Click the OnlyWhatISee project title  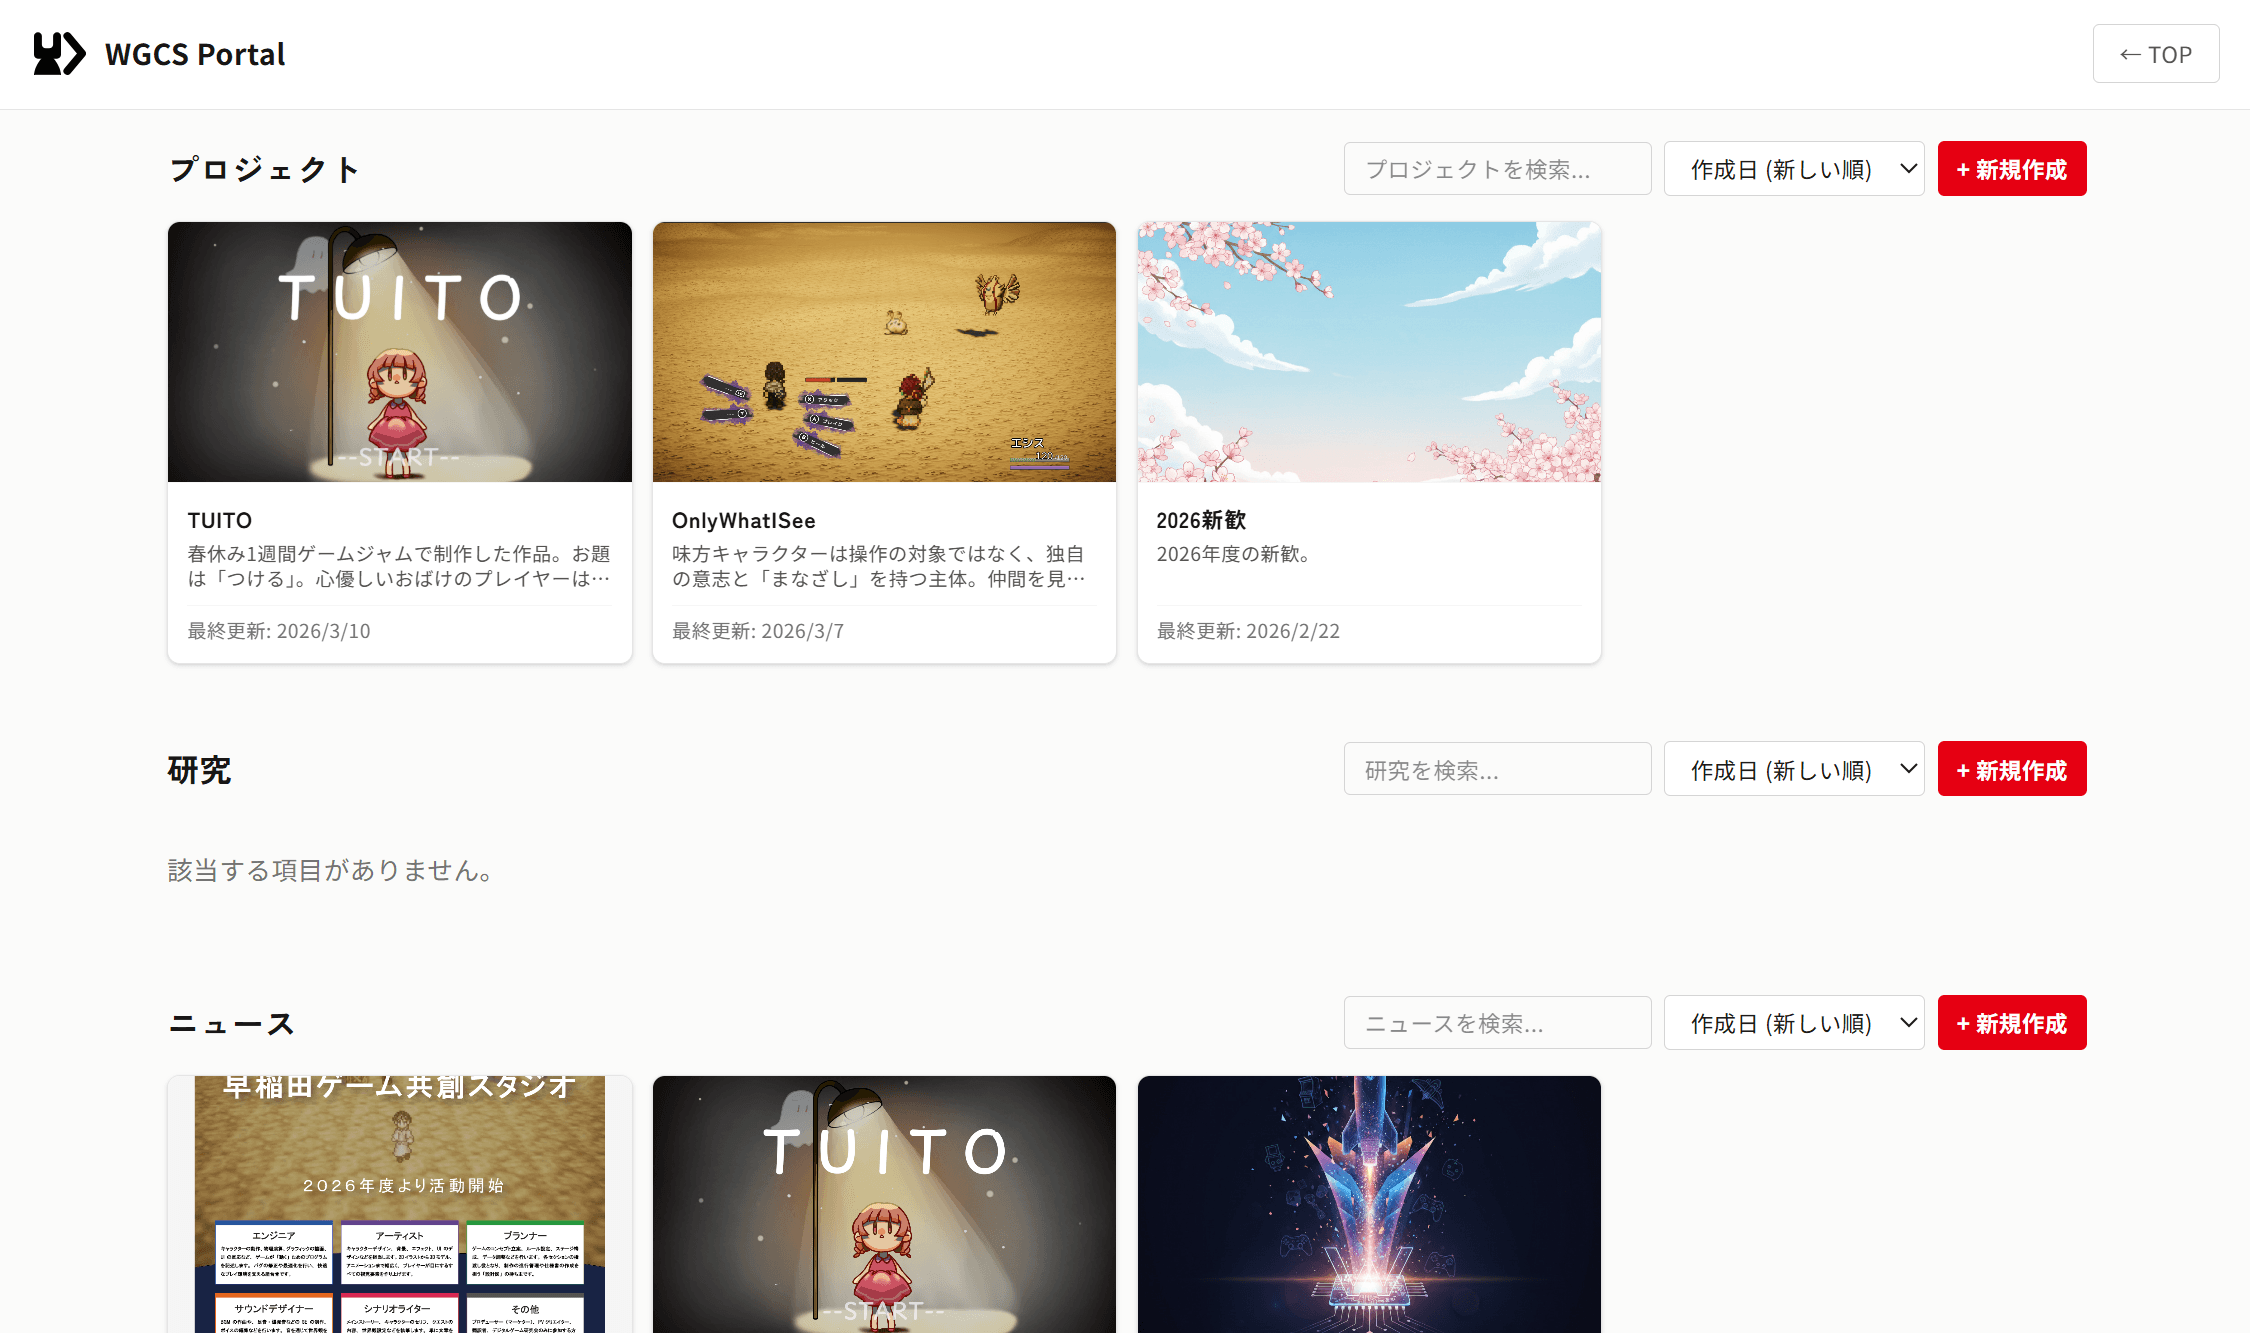pyautogui.click(x=743, y=520)
